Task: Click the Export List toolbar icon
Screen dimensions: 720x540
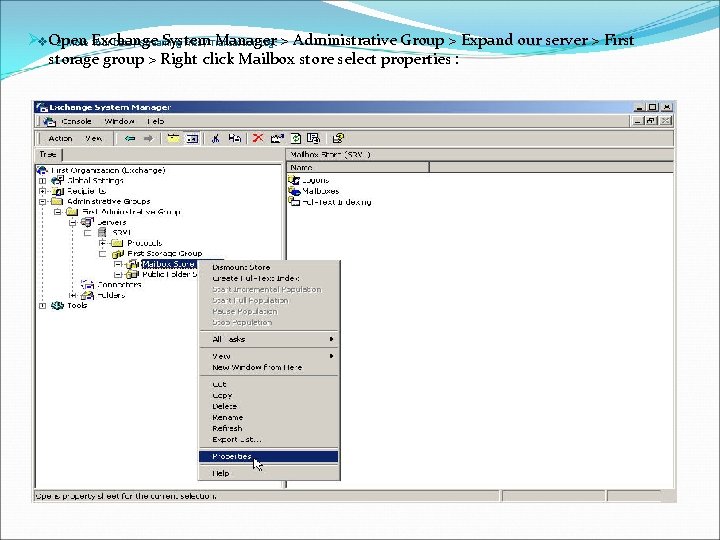Action: (x=313, y=138)
